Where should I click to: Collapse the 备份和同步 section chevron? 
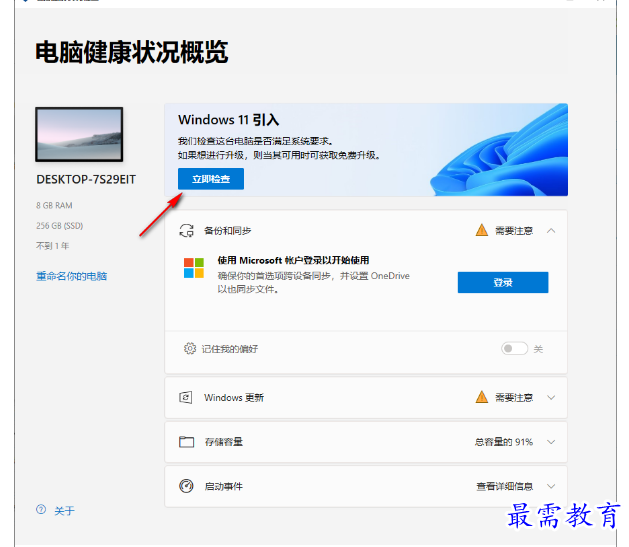tap(551, 231)
